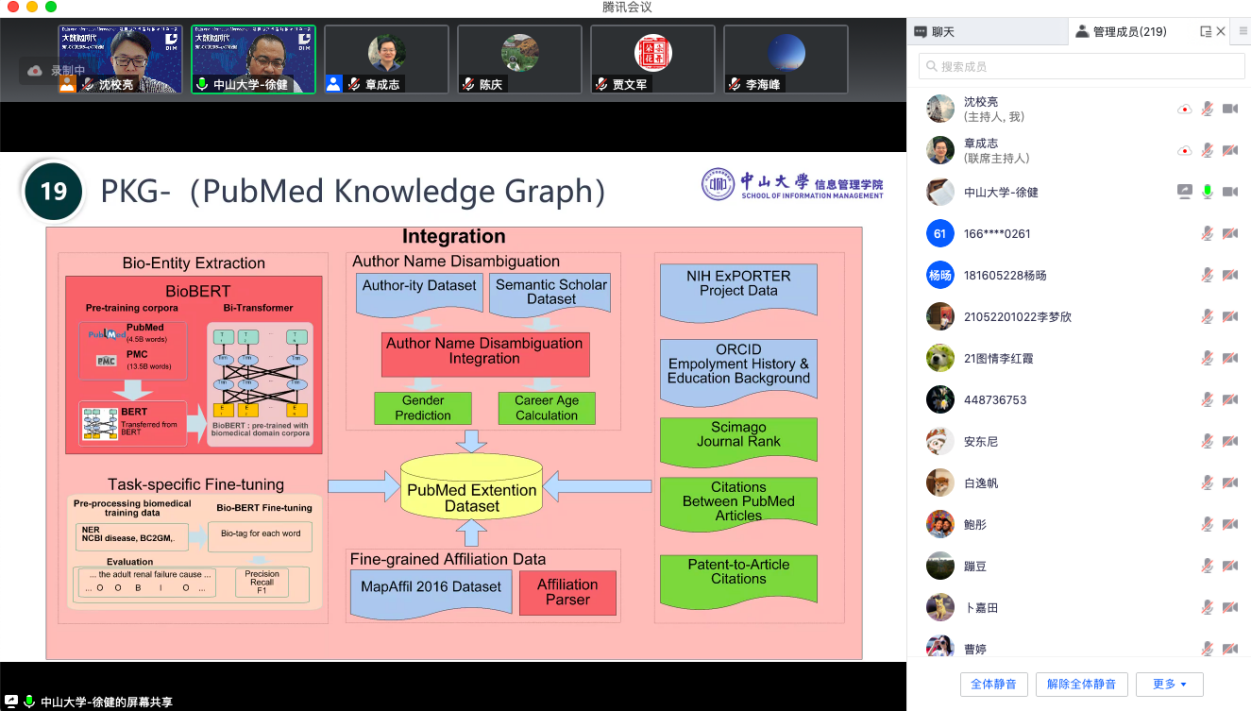Click microphone icon for 卜嘉田
The width and height of the screenshot is (1251, 711).
tap(1208, 608)
